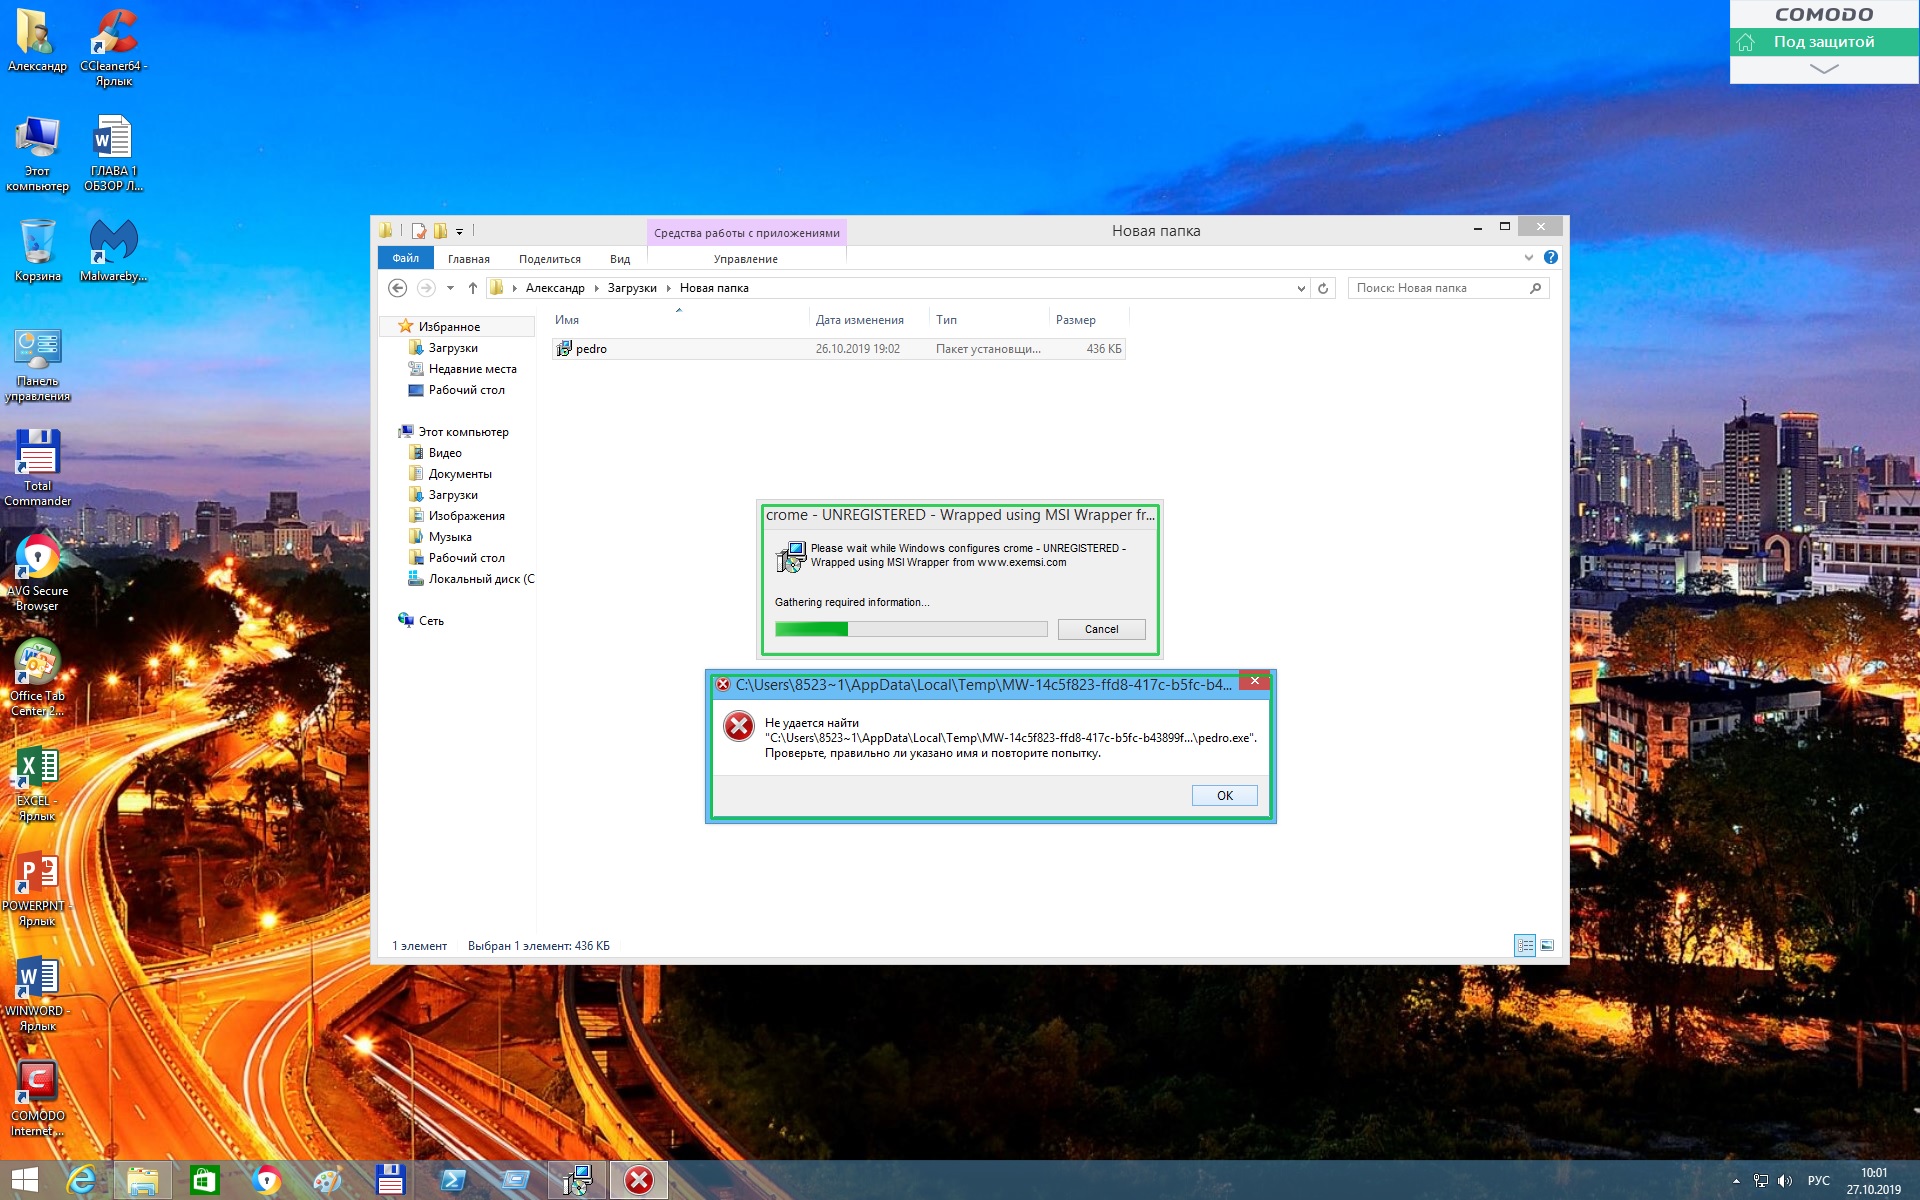This screenshot has height=1200, width=1920.
Task: Click Internet Explorer taskbar icon
Action: 81,1180
